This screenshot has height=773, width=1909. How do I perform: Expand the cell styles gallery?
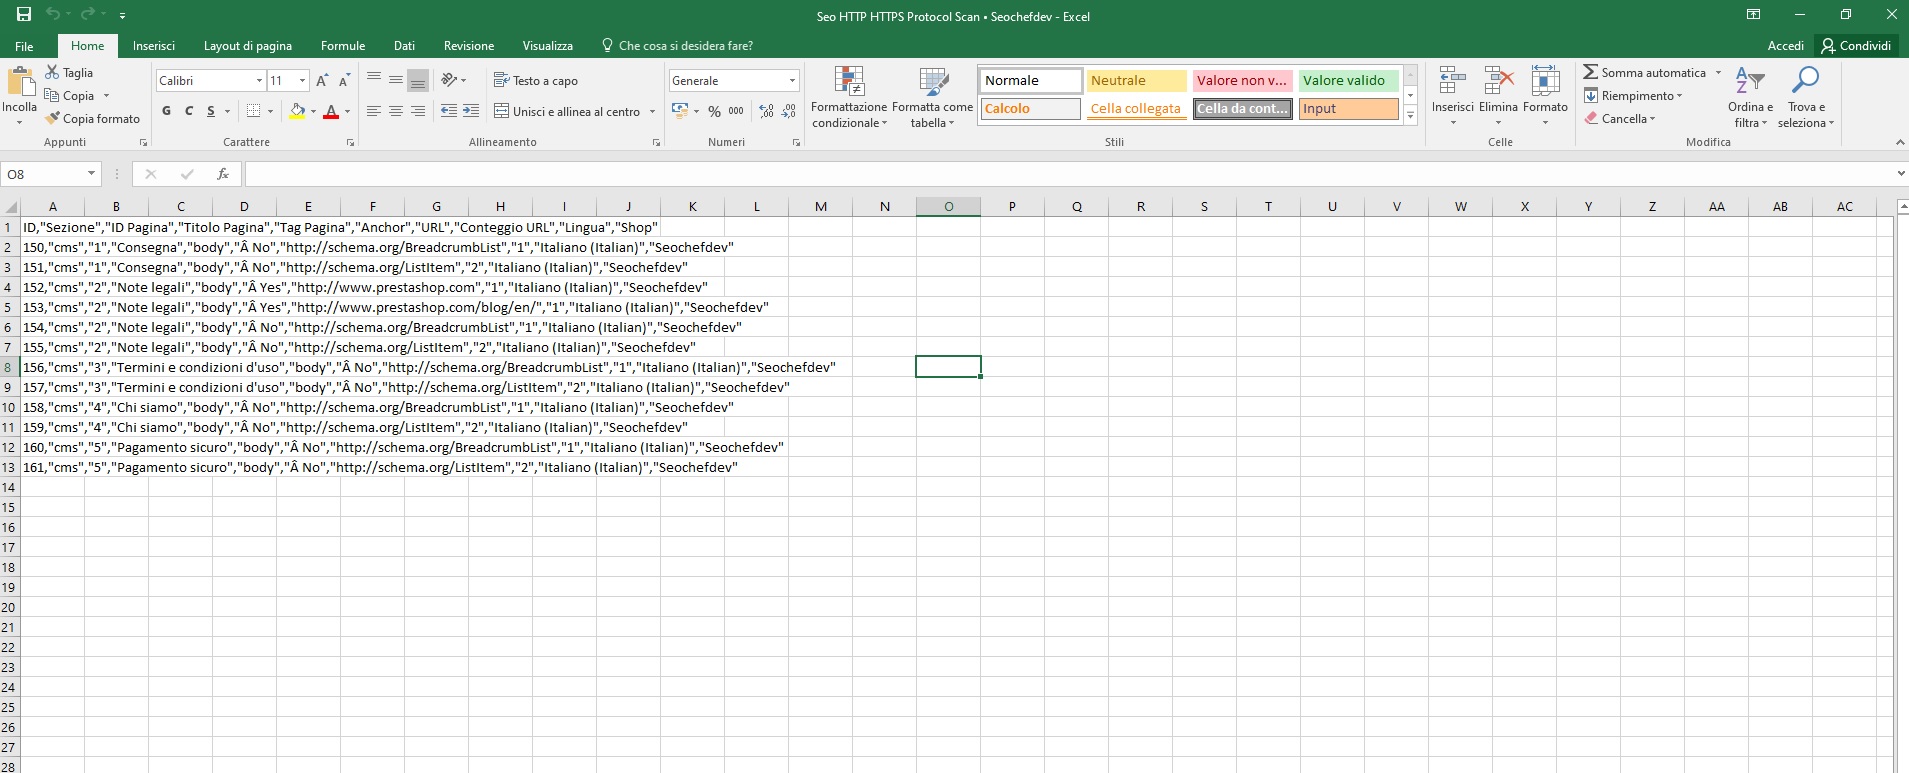[1411, 116]
